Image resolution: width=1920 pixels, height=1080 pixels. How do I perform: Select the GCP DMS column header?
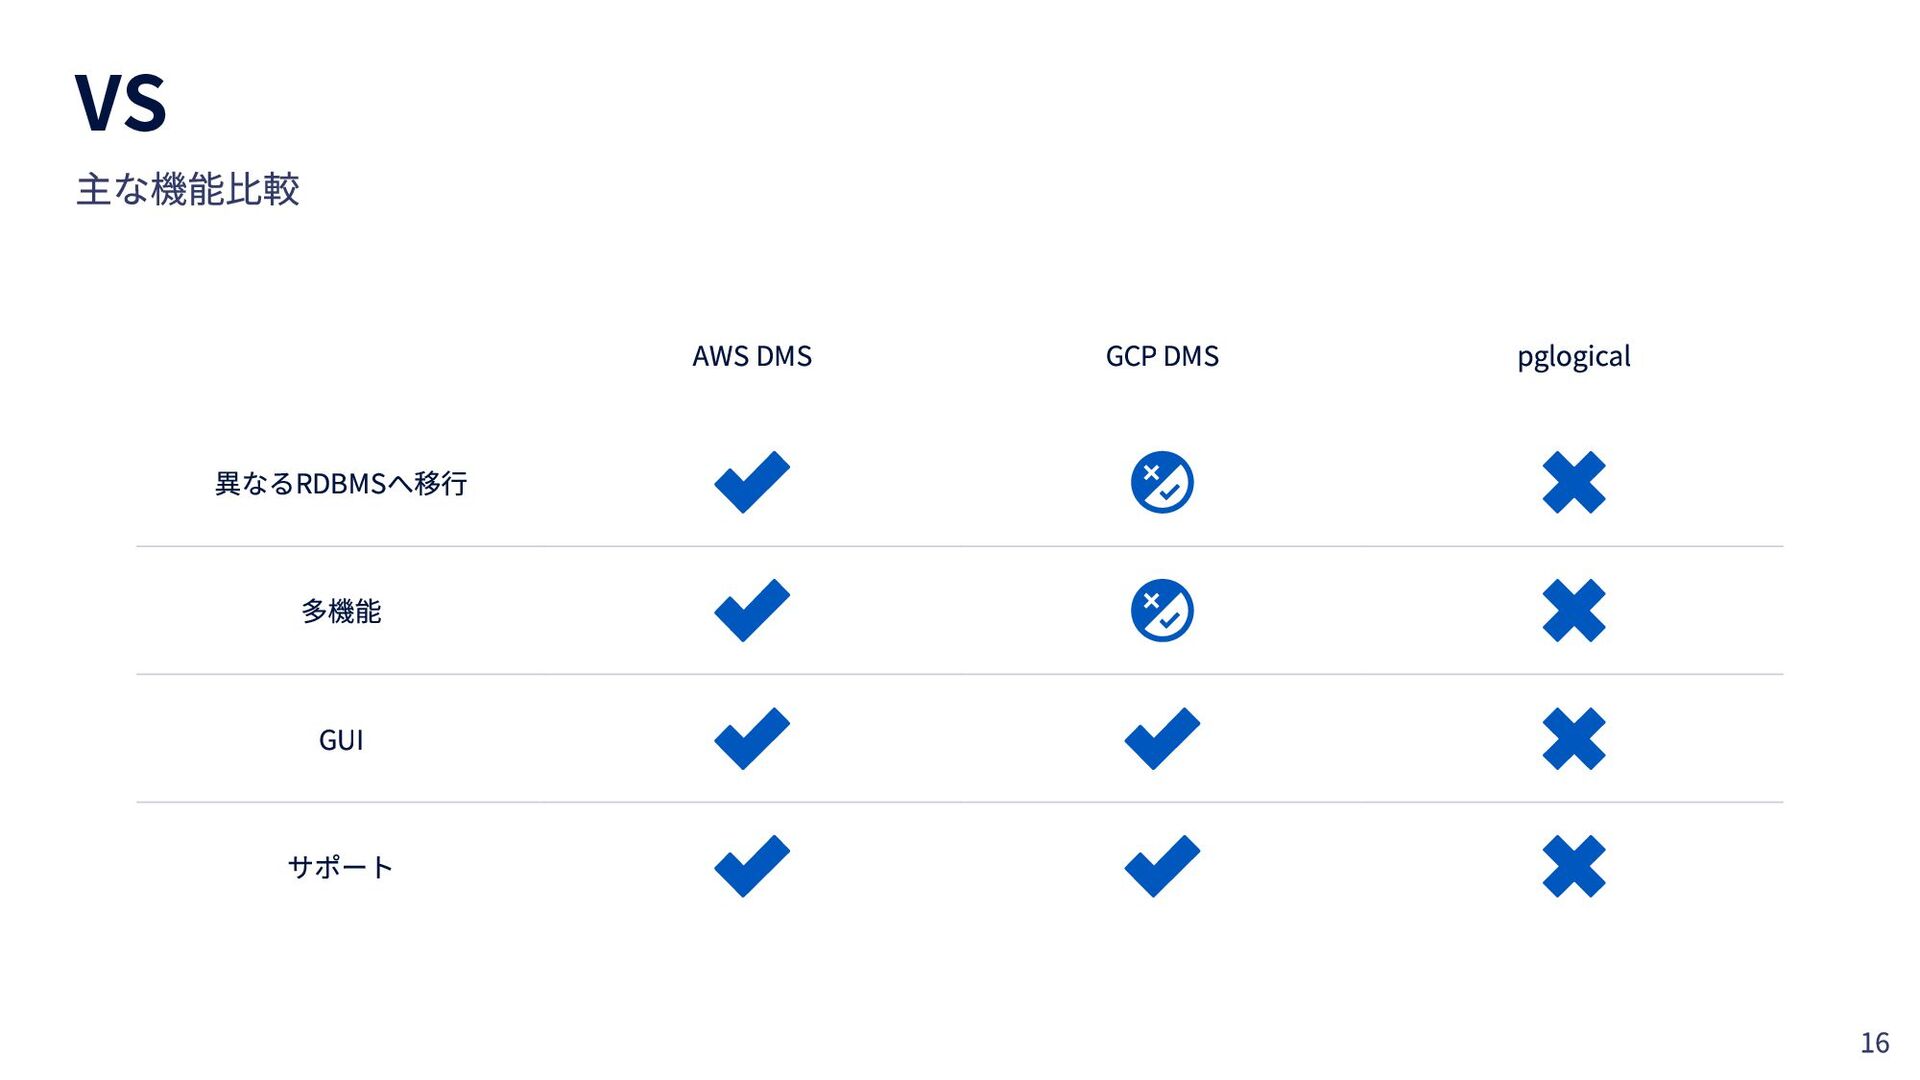coord(1162,356)
